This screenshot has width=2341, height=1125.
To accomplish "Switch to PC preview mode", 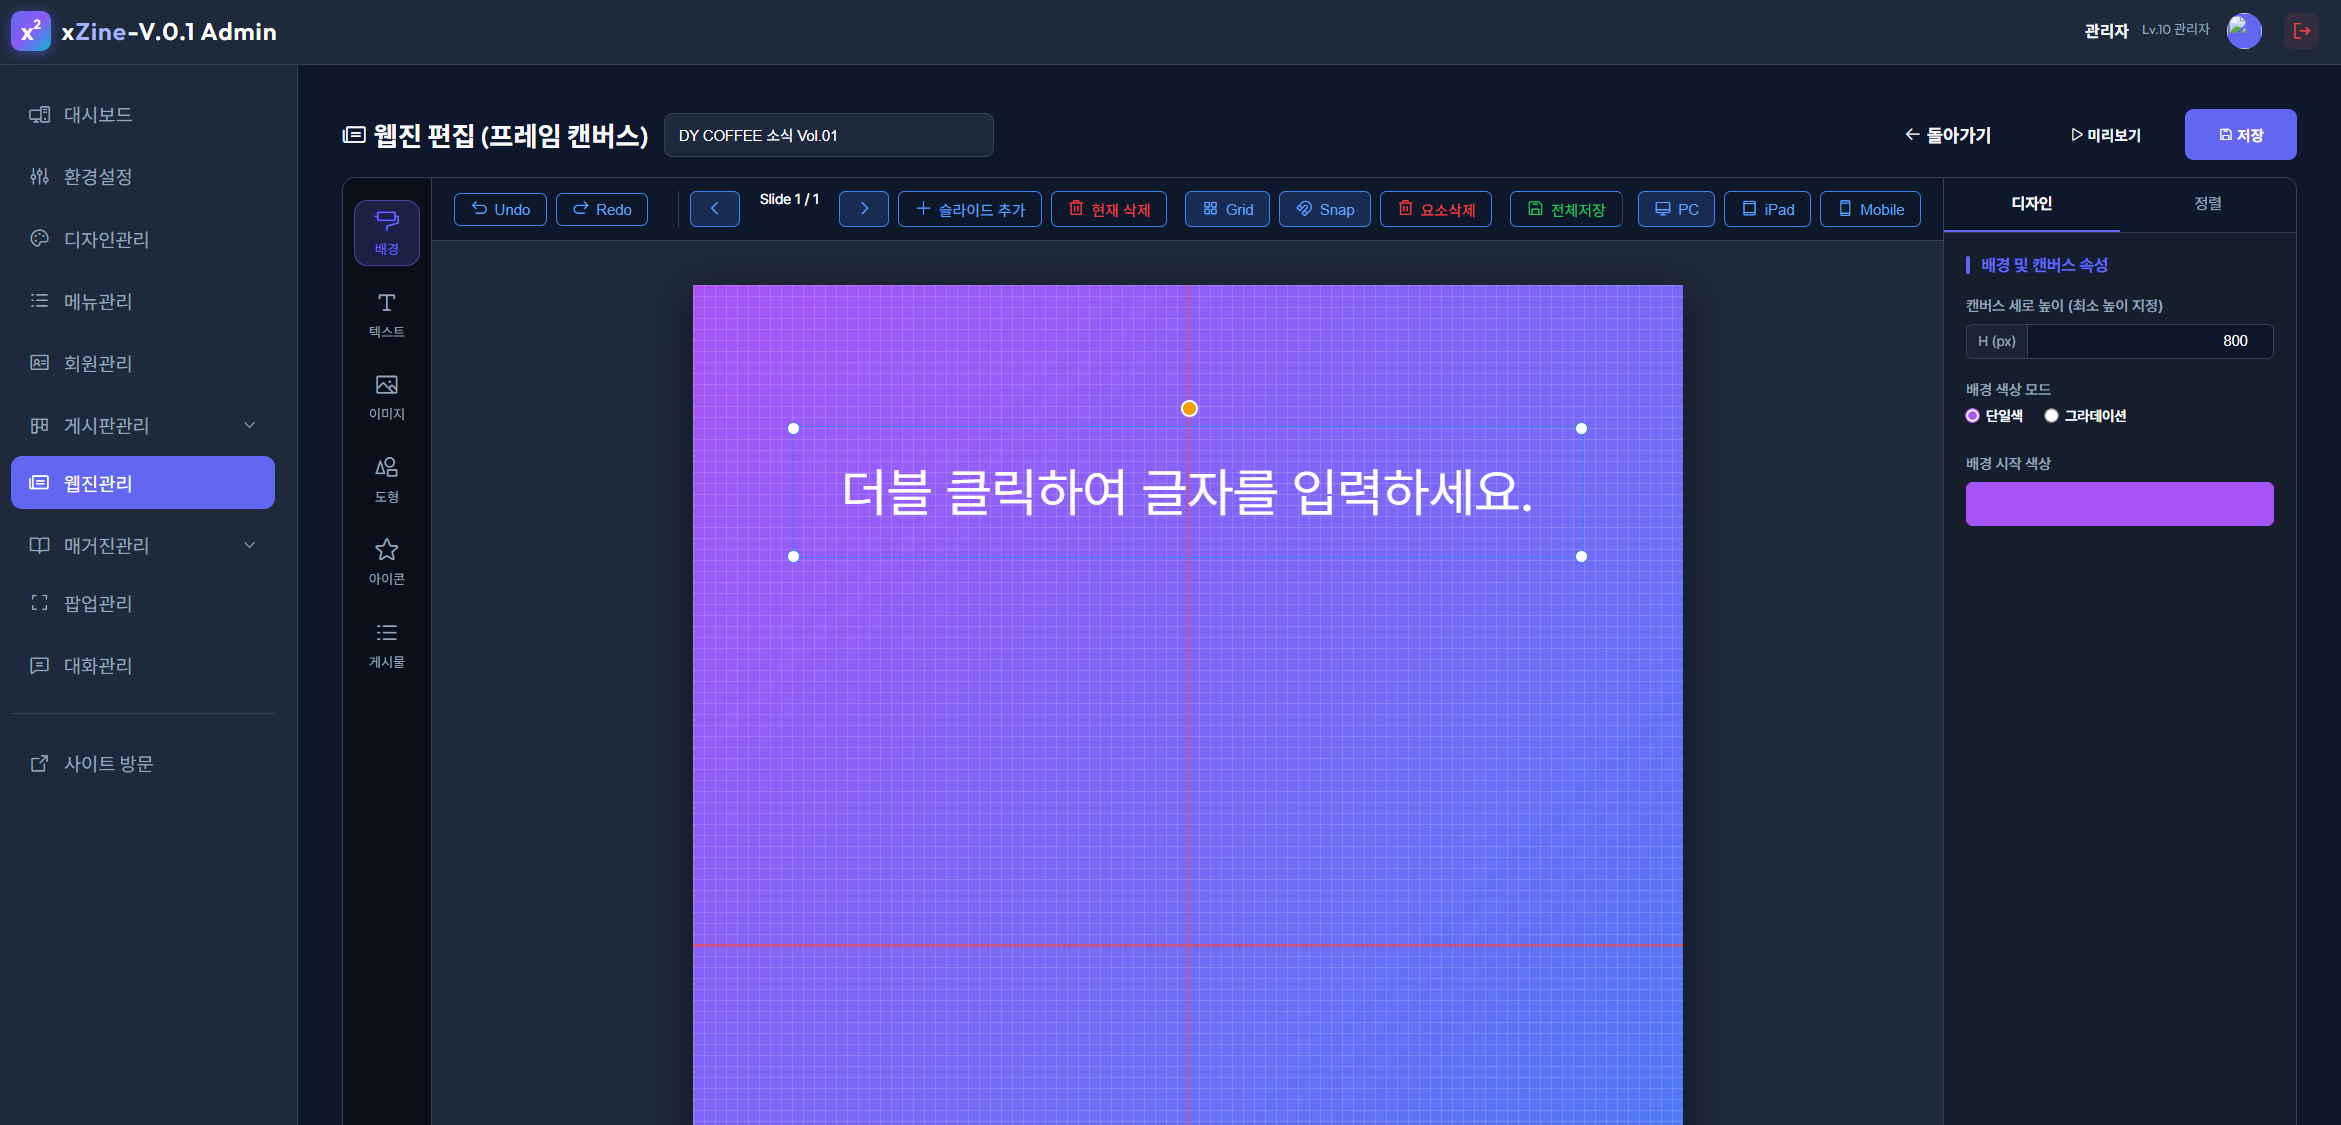I will coord(1676,209).
